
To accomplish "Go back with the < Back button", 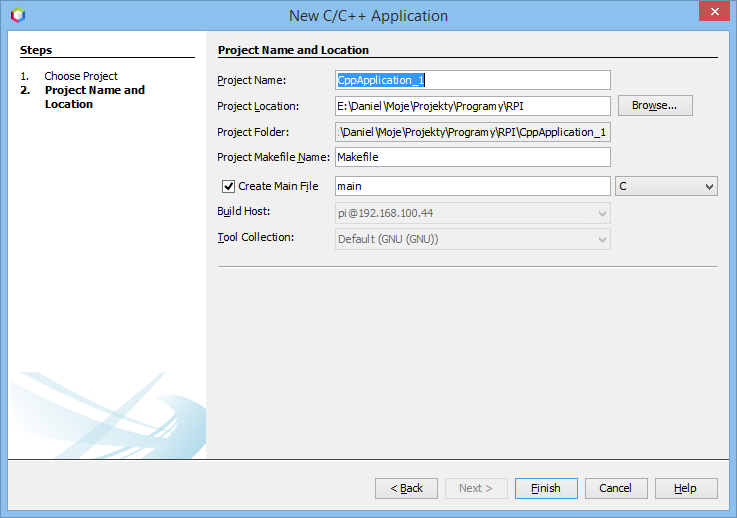I will 406,488.
